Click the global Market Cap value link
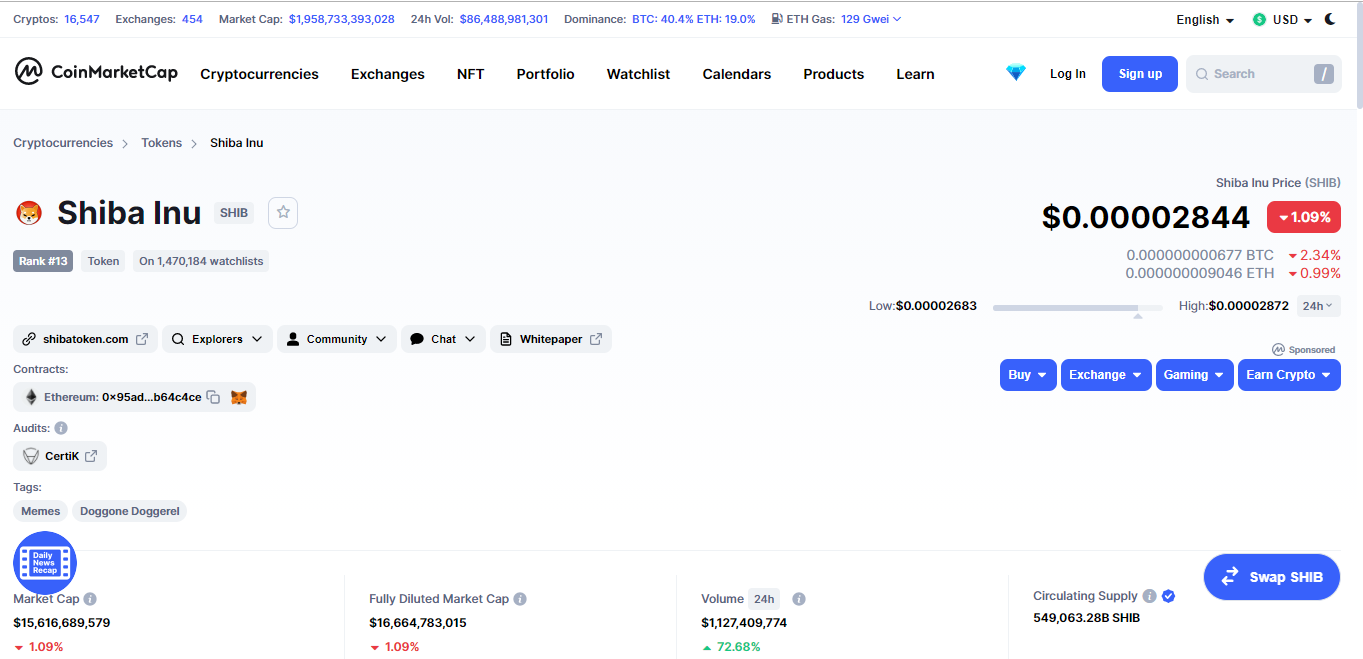Viewport: 1363px width, 659px height. coord(341,19)
